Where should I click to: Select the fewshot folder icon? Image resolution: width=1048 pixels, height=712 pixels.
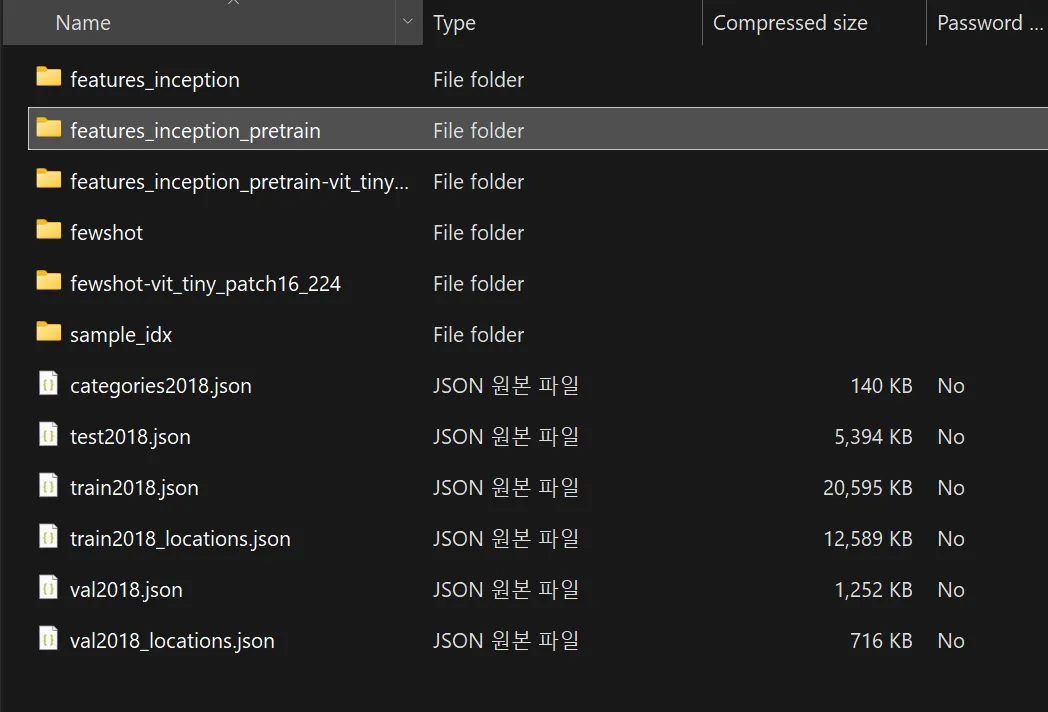tap(48, 231)
